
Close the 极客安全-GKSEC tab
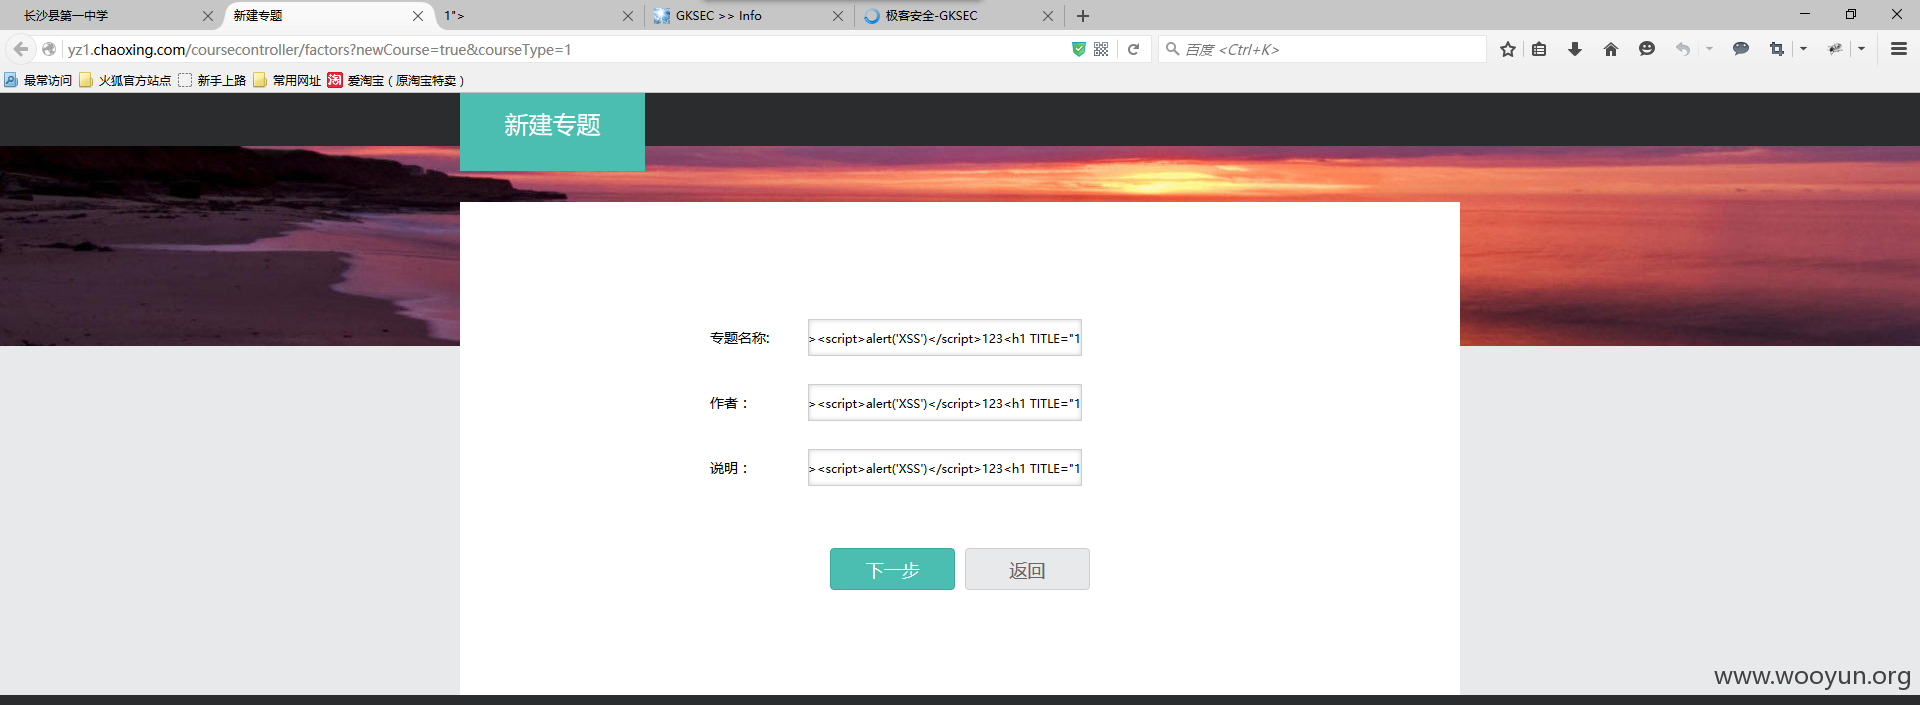1048,16
